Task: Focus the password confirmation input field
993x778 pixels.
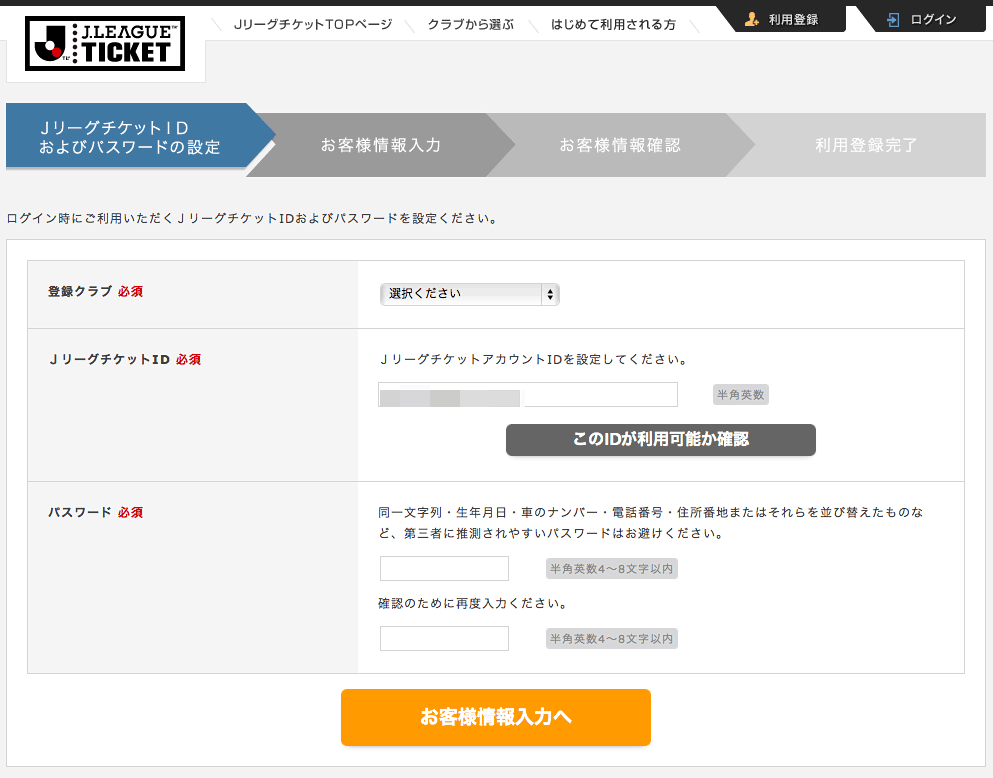Action: 444,638
